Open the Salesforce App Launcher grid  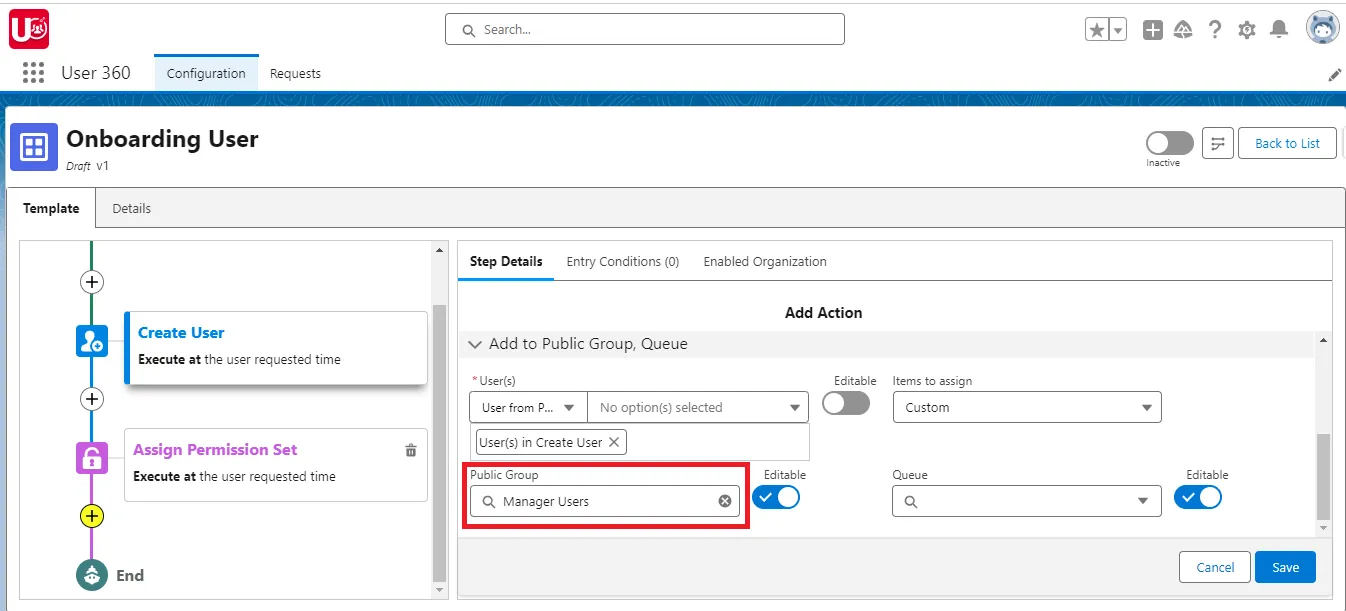pos(33,72)
